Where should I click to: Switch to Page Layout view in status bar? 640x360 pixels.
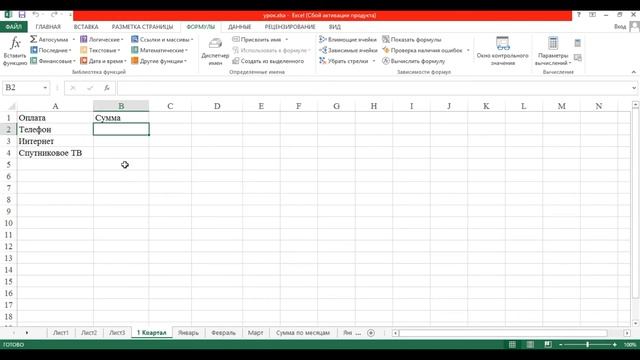(530, 345)
